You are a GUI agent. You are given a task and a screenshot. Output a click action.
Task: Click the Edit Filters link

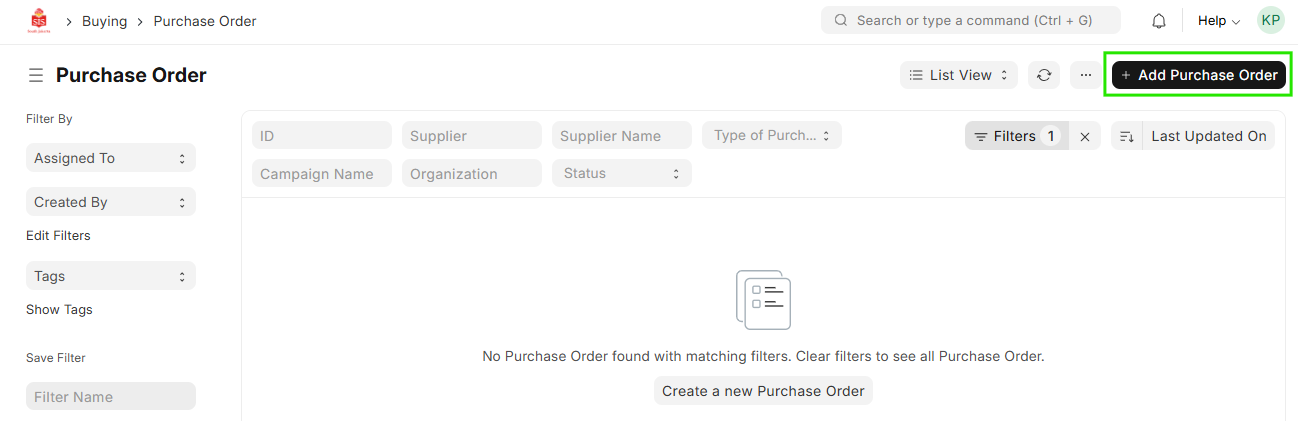[x=58, y=236]
